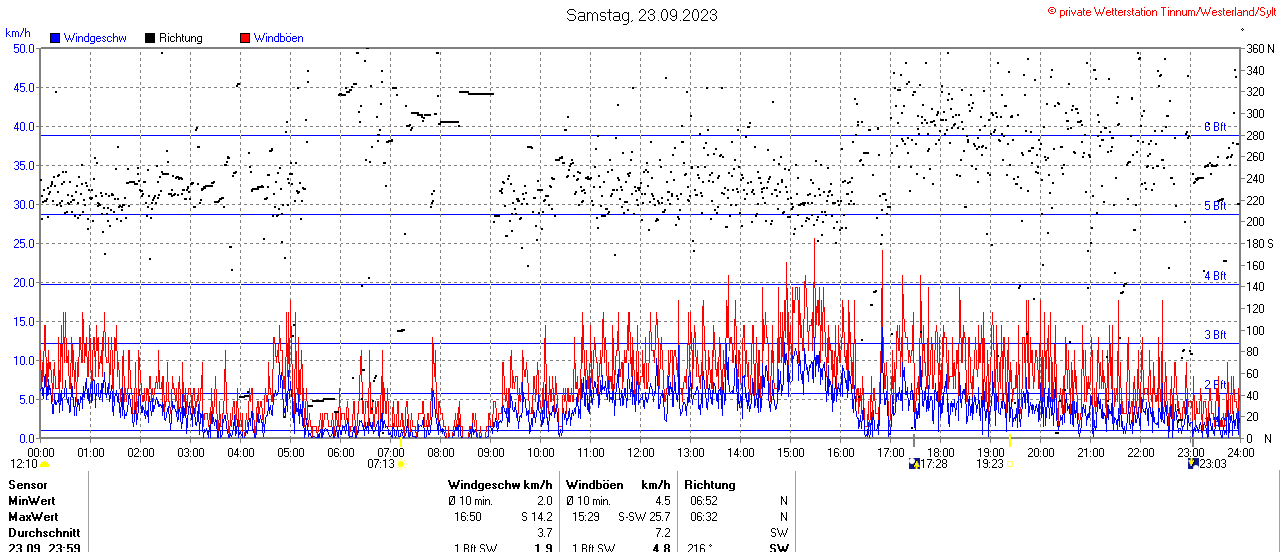Click the '06:32' direction time value
The image size is (1280, 552).
pos(704,517)
